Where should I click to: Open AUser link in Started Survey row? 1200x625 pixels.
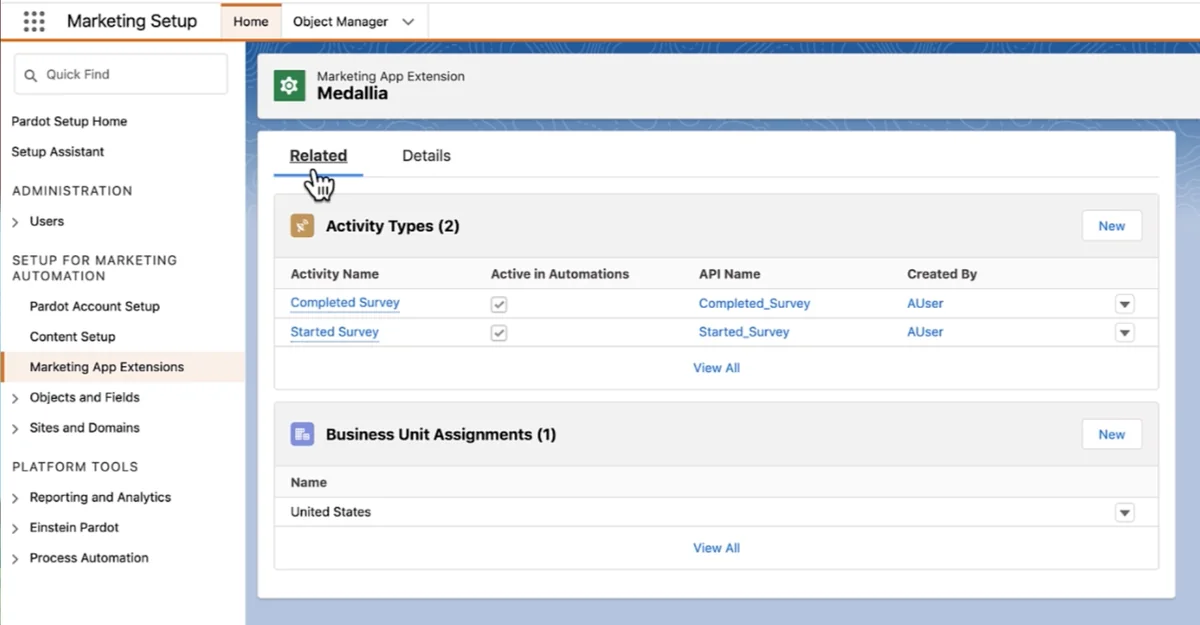pos(925,332)
